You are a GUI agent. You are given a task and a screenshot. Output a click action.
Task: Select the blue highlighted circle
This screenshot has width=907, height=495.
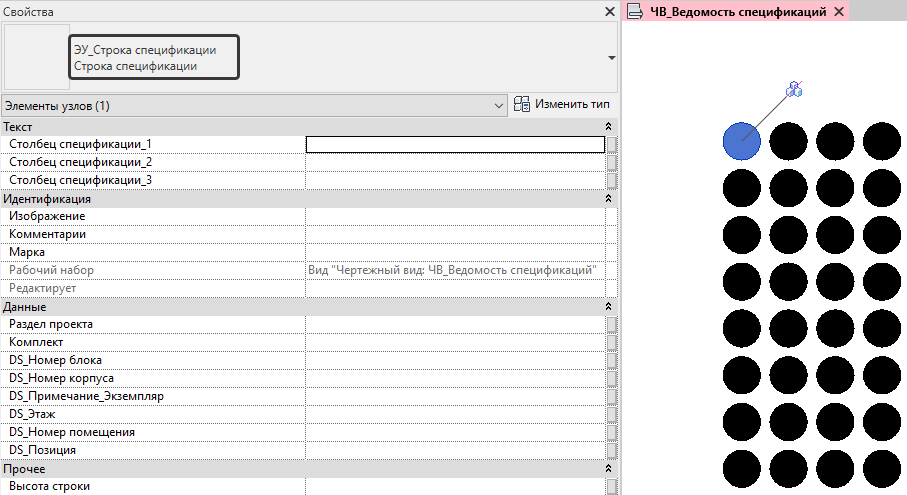click(x=741, y=141)
